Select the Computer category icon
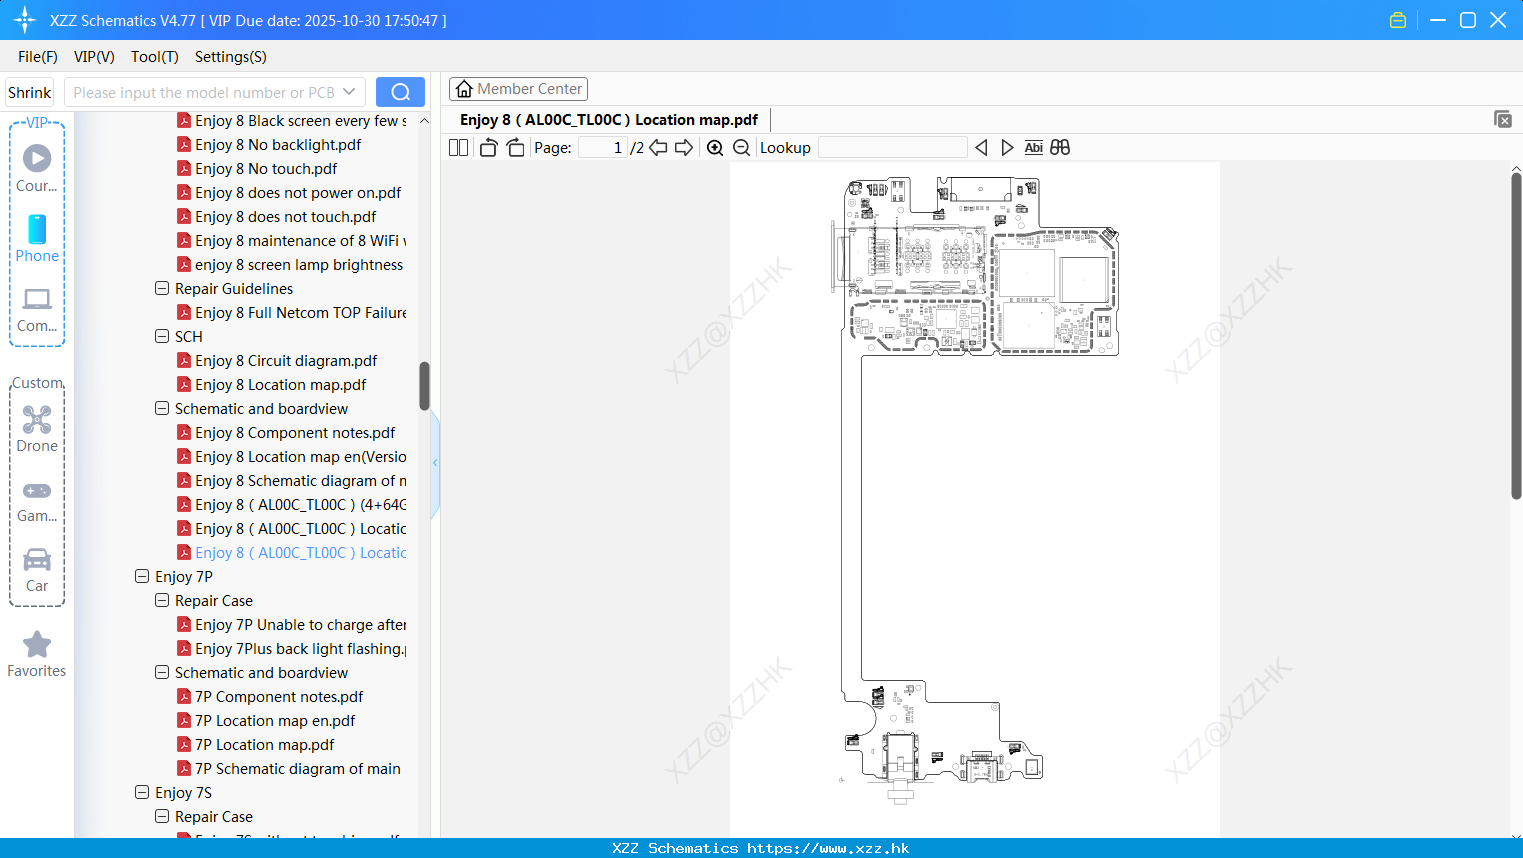Screen dimensions: 1523x858 click(37, 309)
